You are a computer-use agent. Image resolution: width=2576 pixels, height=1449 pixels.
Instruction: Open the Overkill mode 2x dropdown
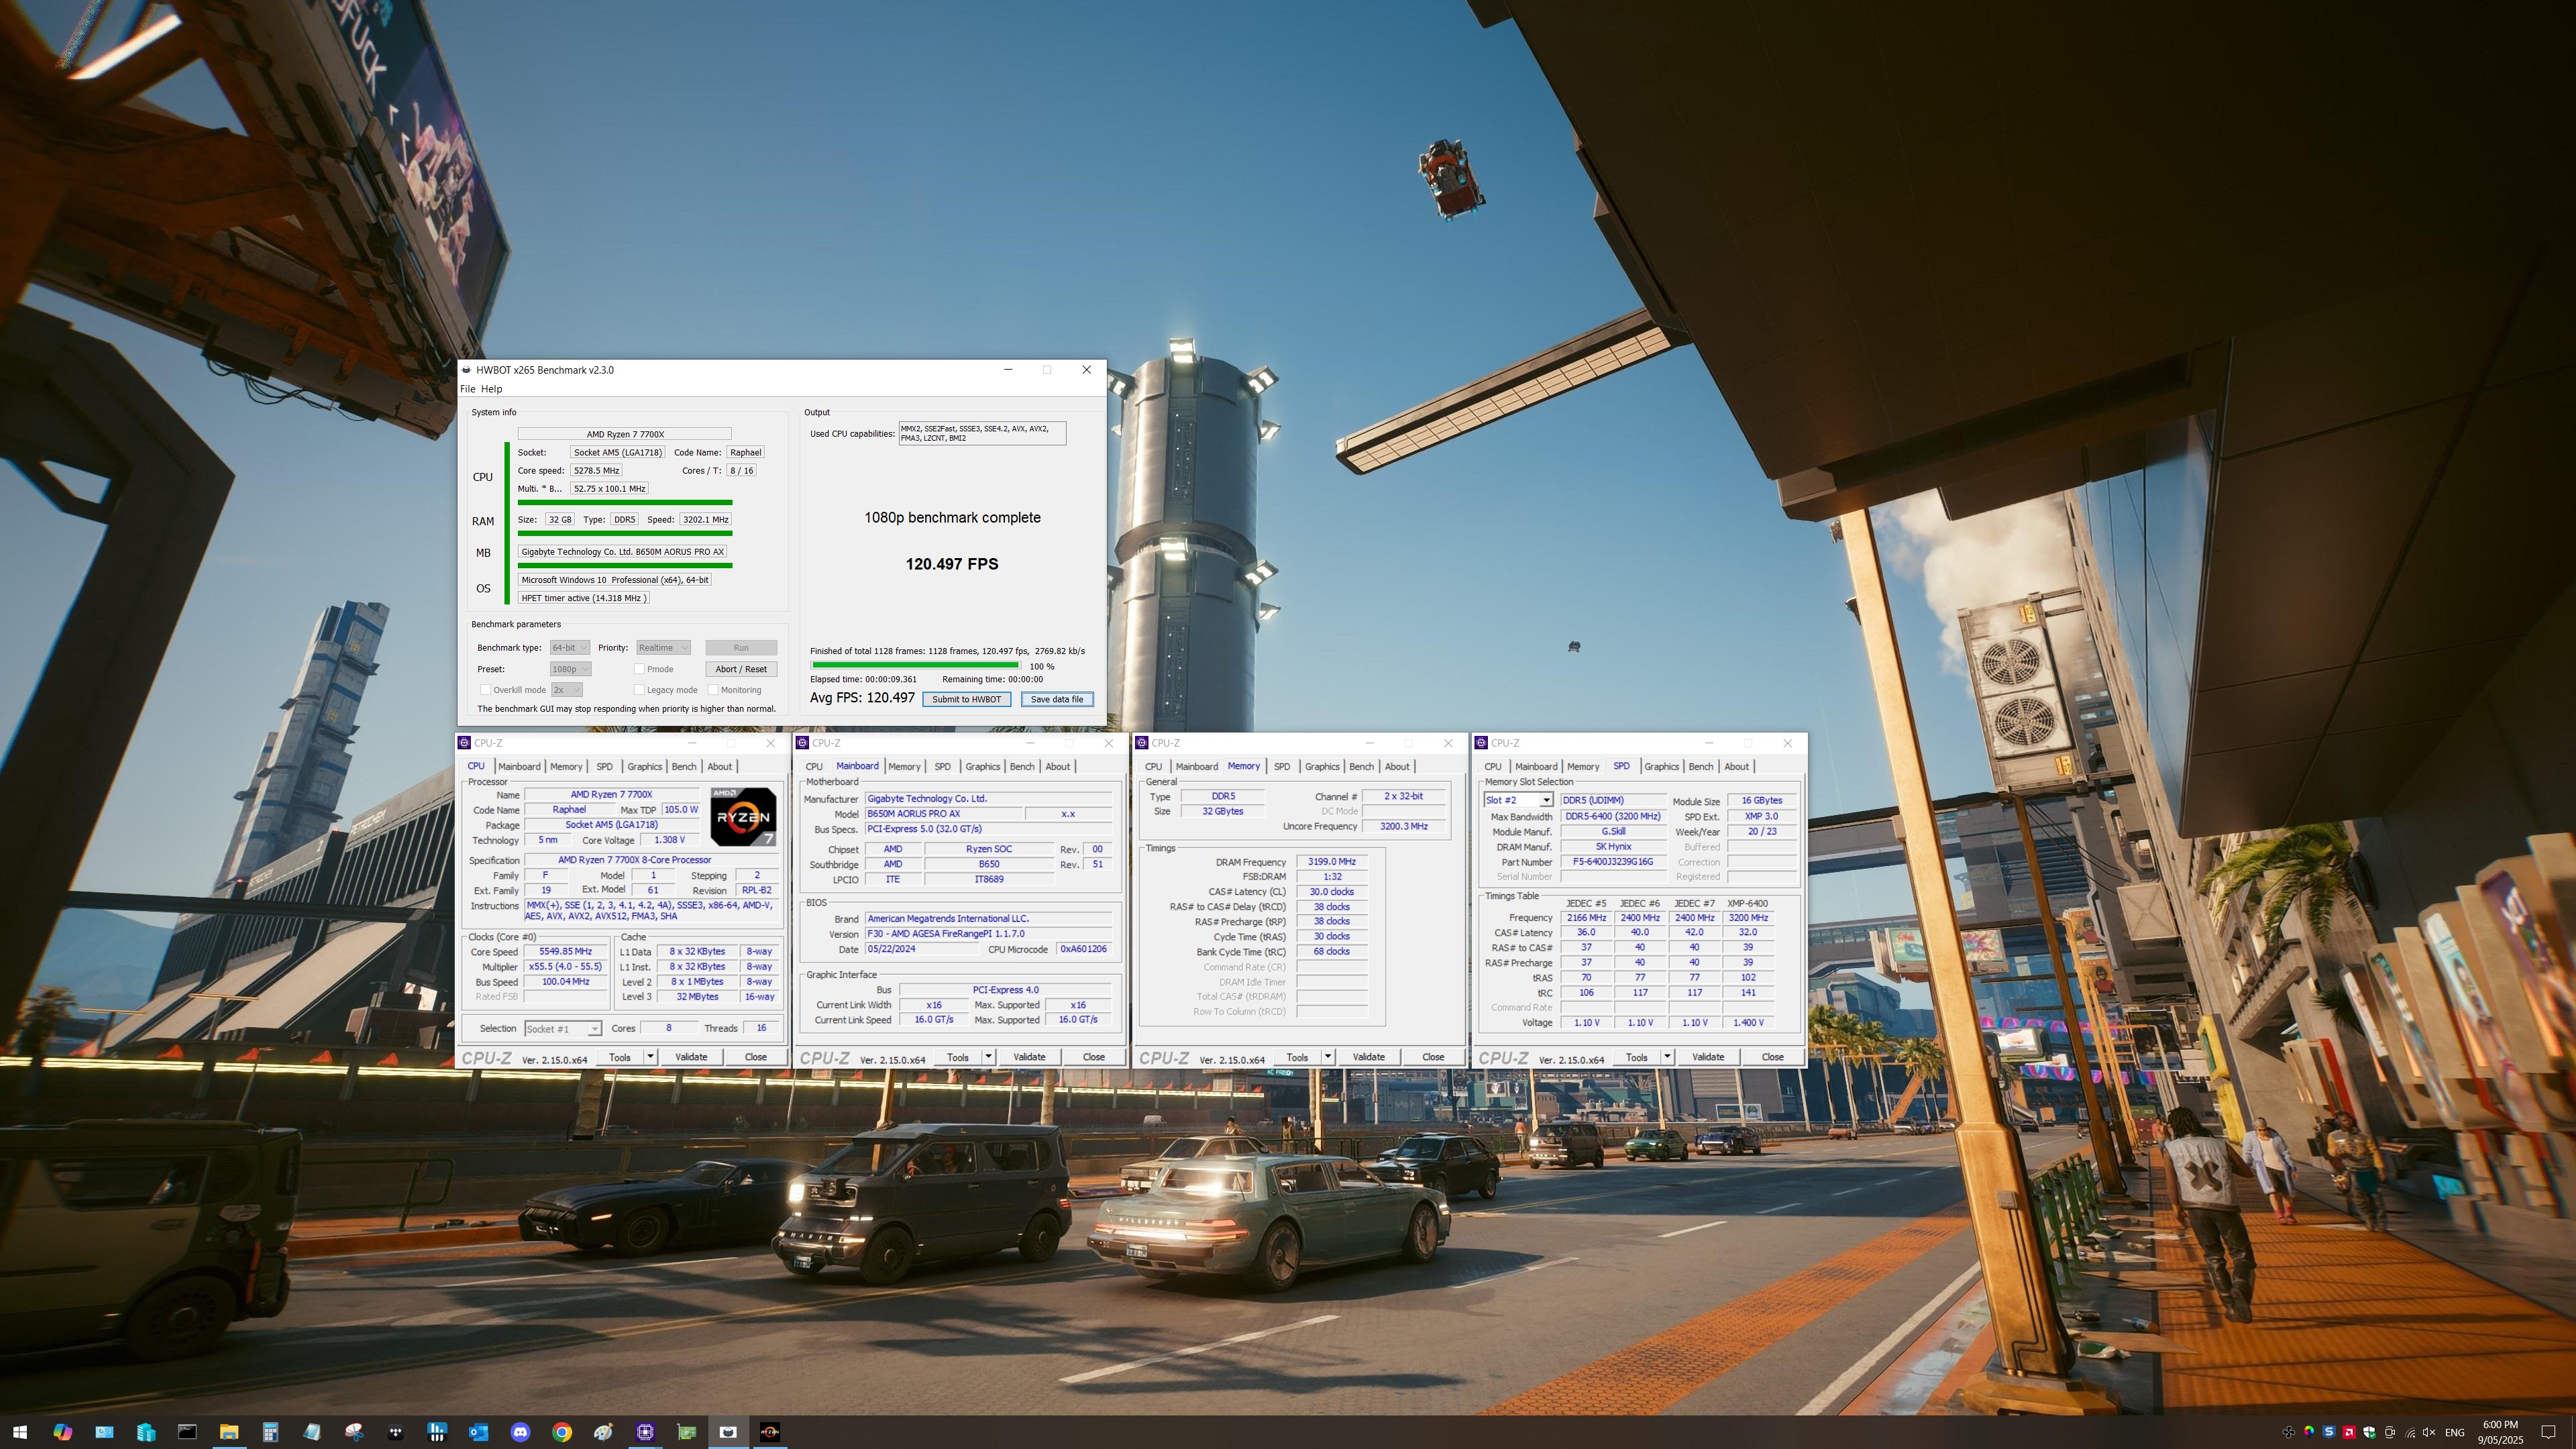click(566, 690)
